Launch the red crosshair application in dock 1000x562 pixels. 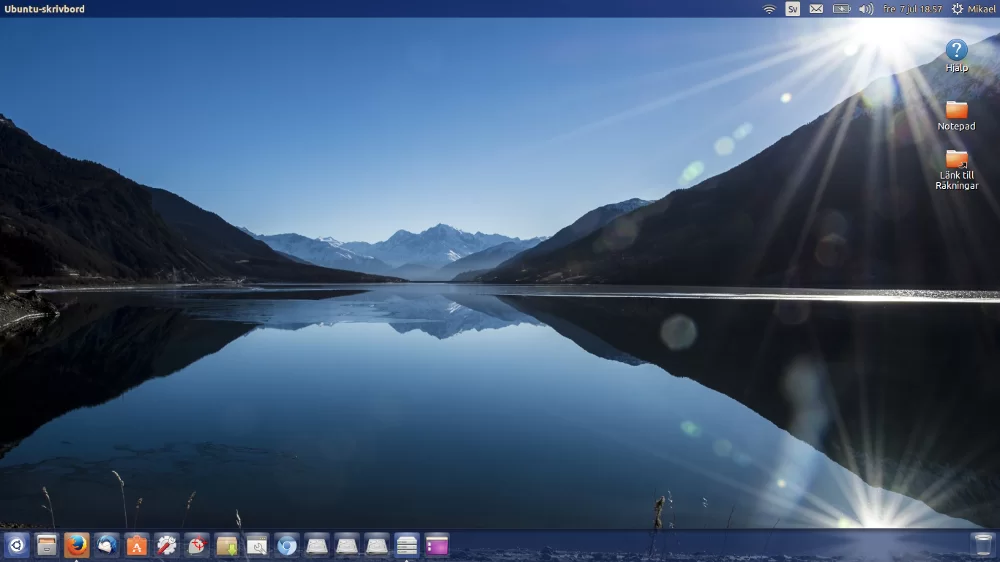[197, 545]
